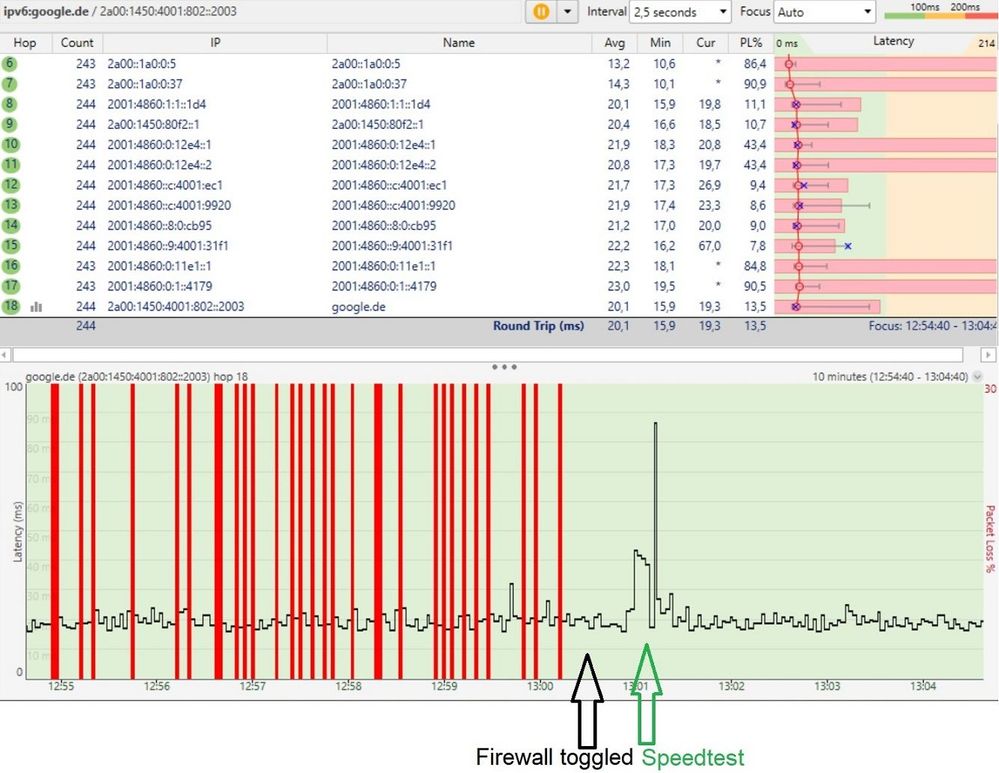Click the horizontal scrollbar left arrow
Viewport: 999px width, 773px height.
click(x=5, y=354)
